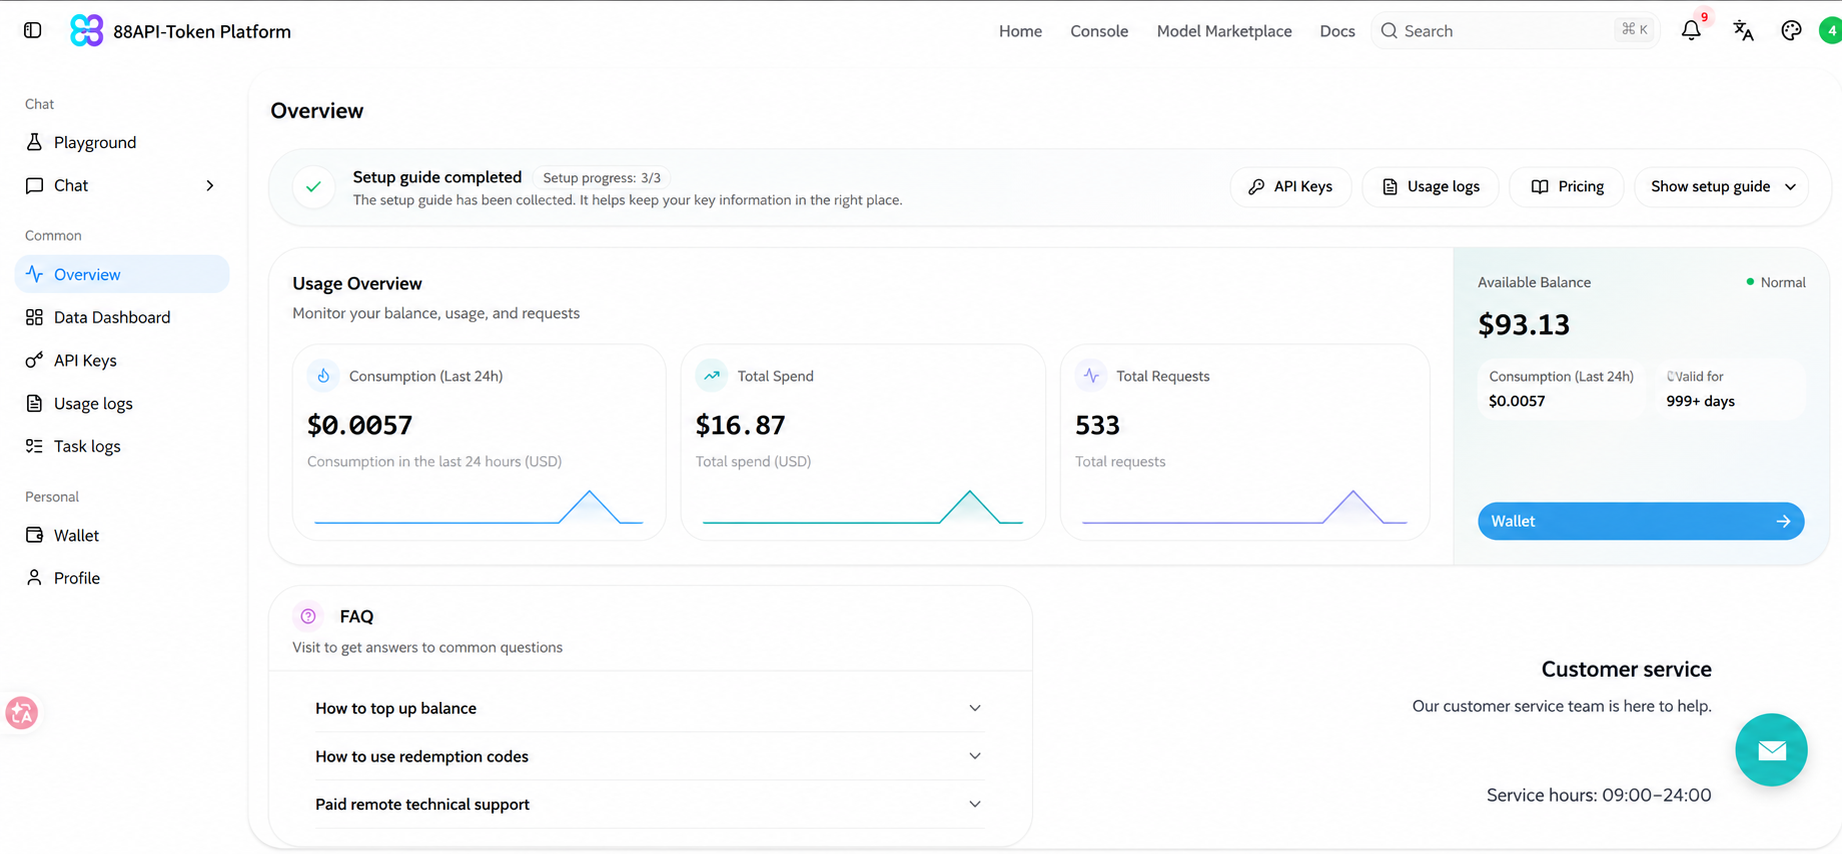Open Console in the top navigation
Viewport: 1842px width, 854px height.
[1099, 31]
